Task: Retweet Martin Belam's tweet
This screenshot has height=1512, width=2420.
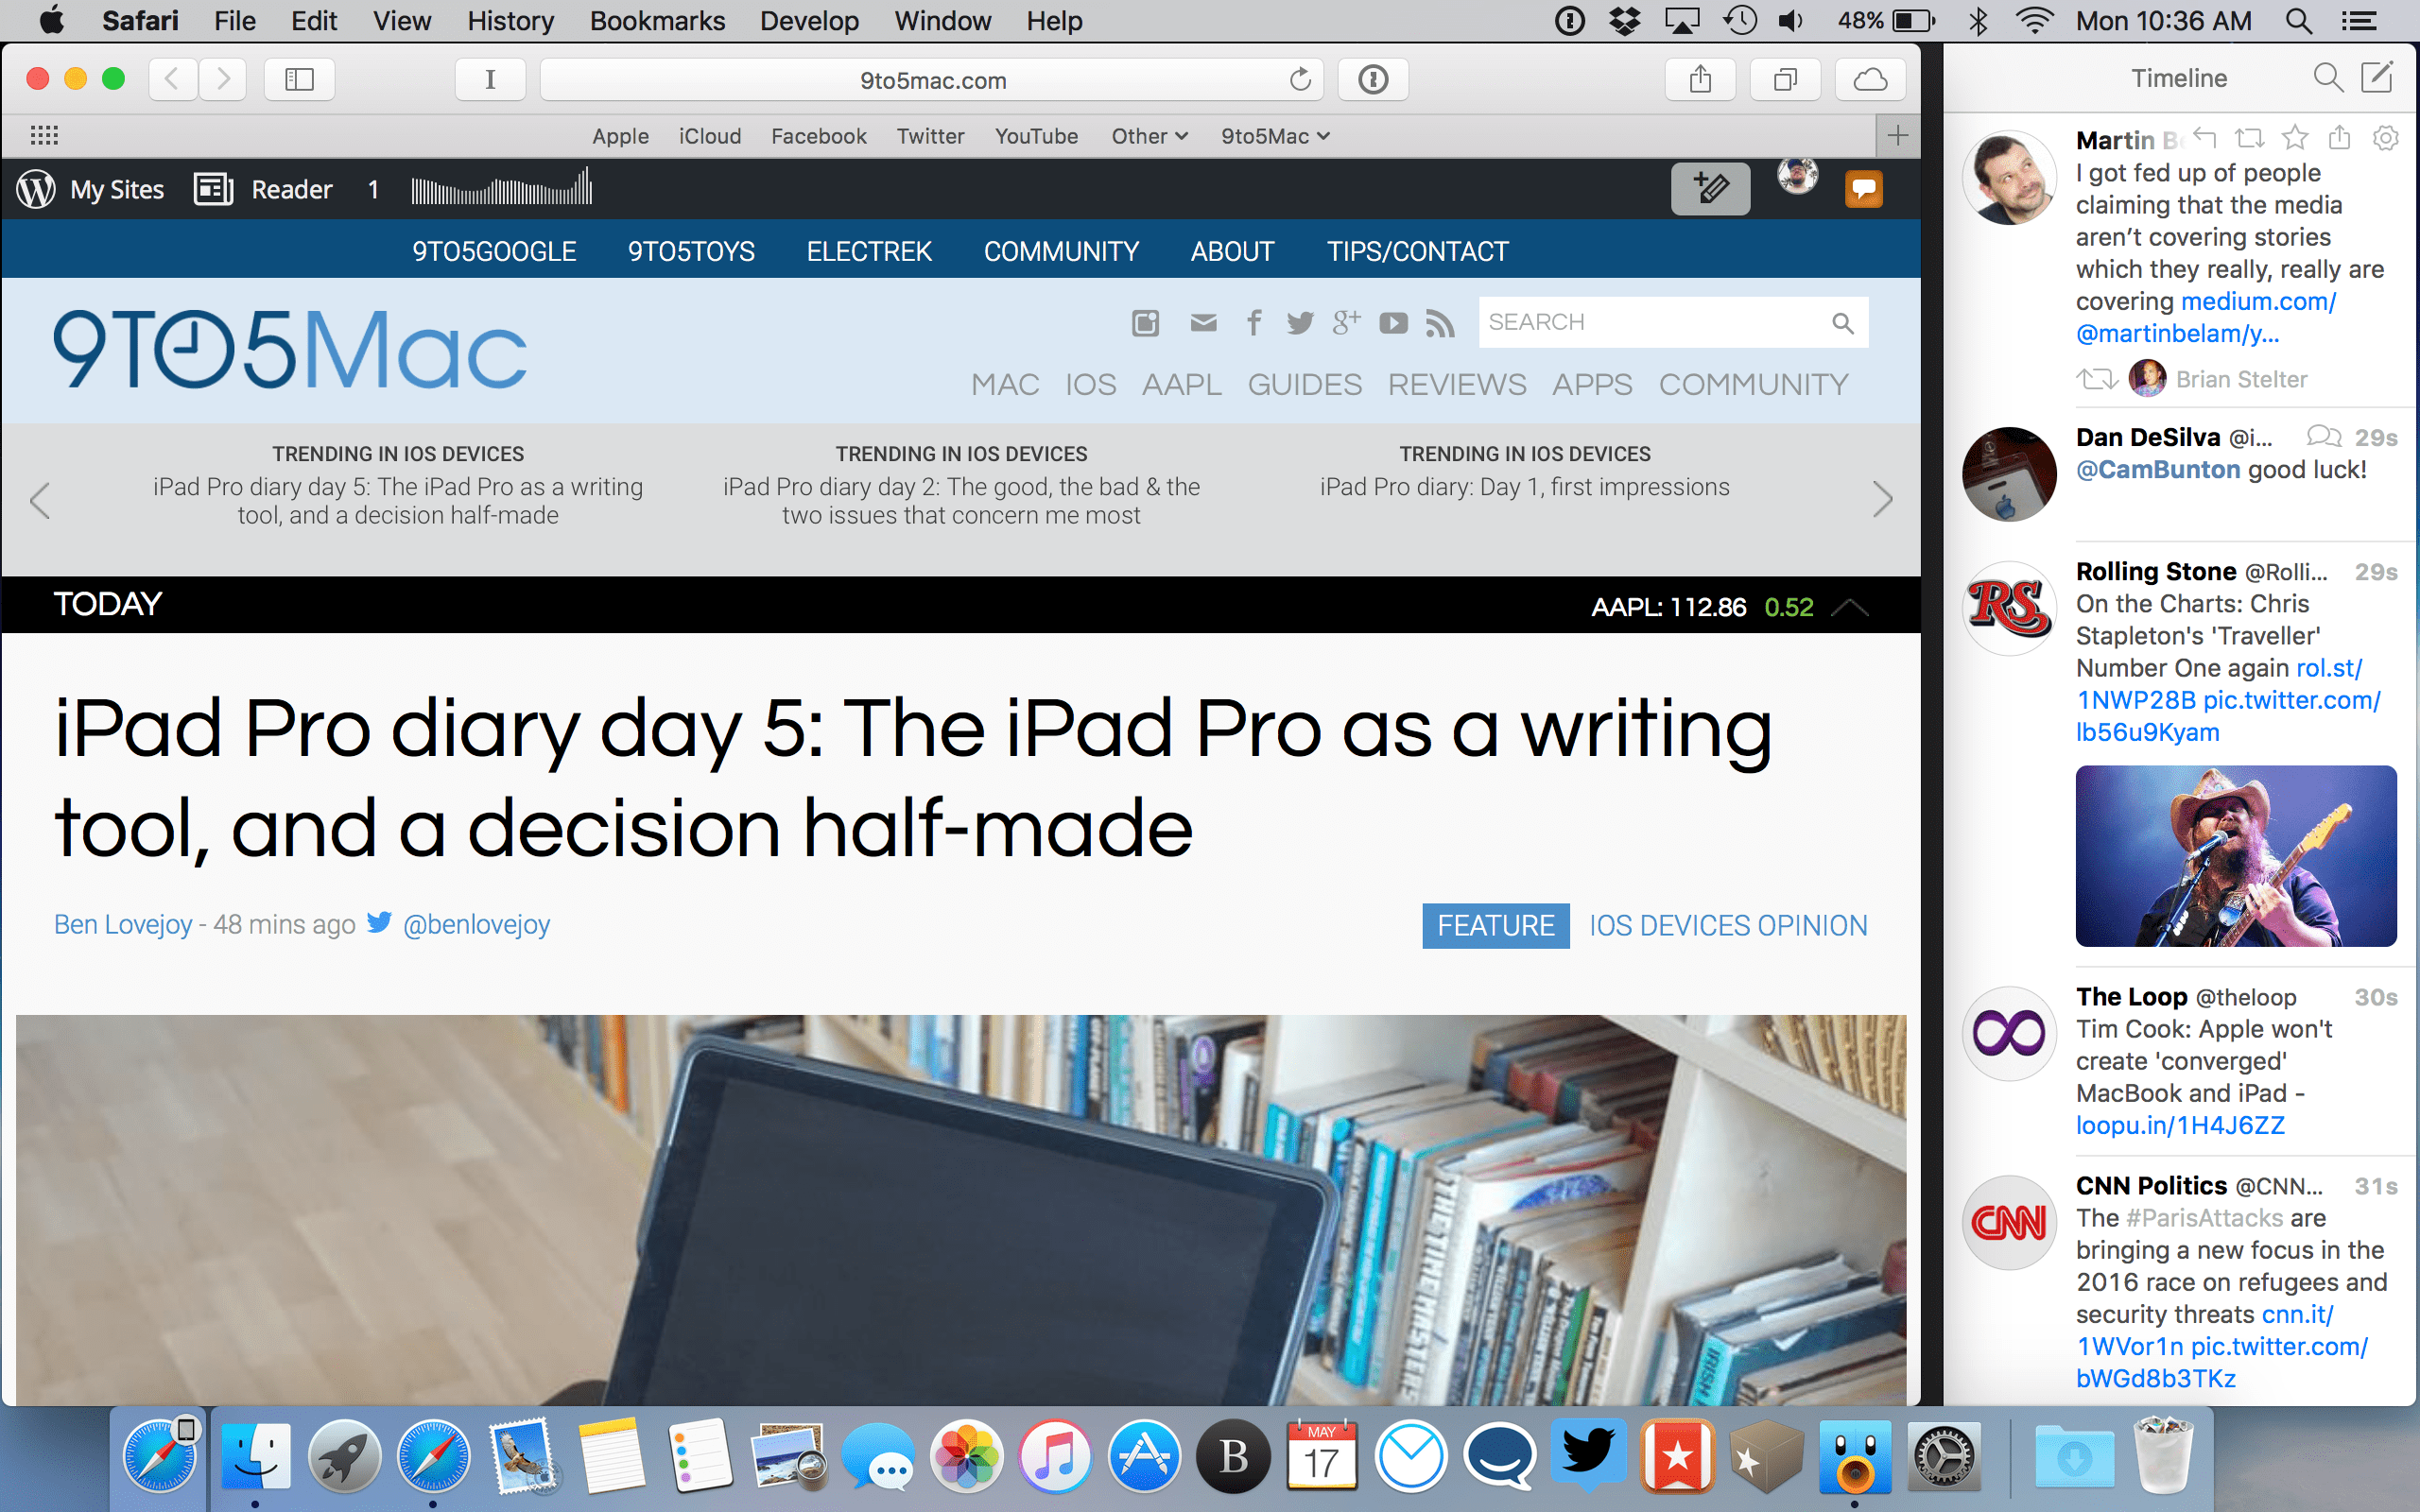Action: [x=2250, y=138]
